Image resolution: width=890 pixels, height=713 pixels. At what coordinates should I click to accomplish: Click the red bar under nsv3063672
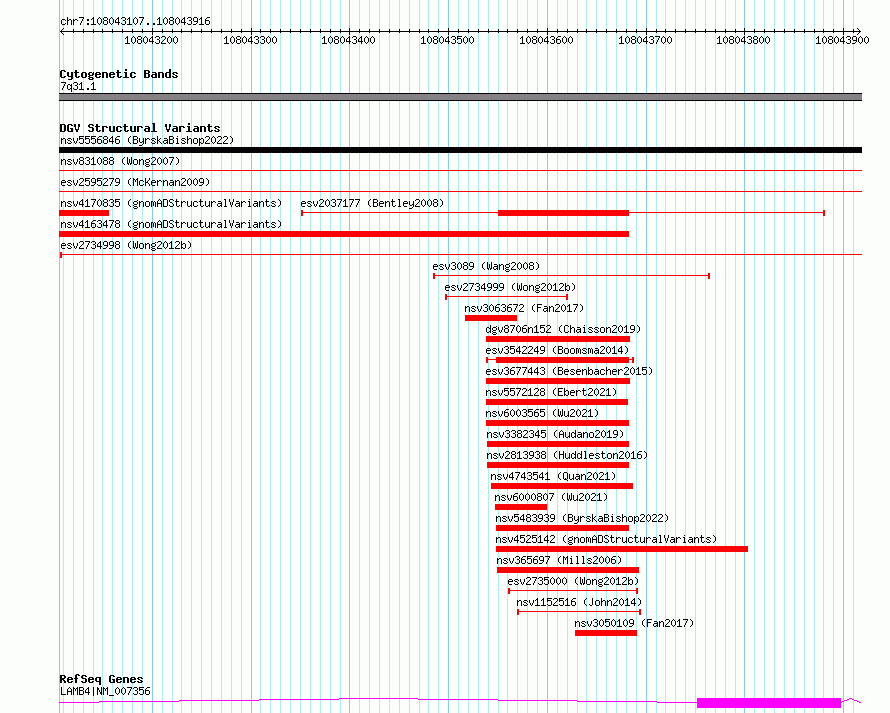click(x=491, y=318)
